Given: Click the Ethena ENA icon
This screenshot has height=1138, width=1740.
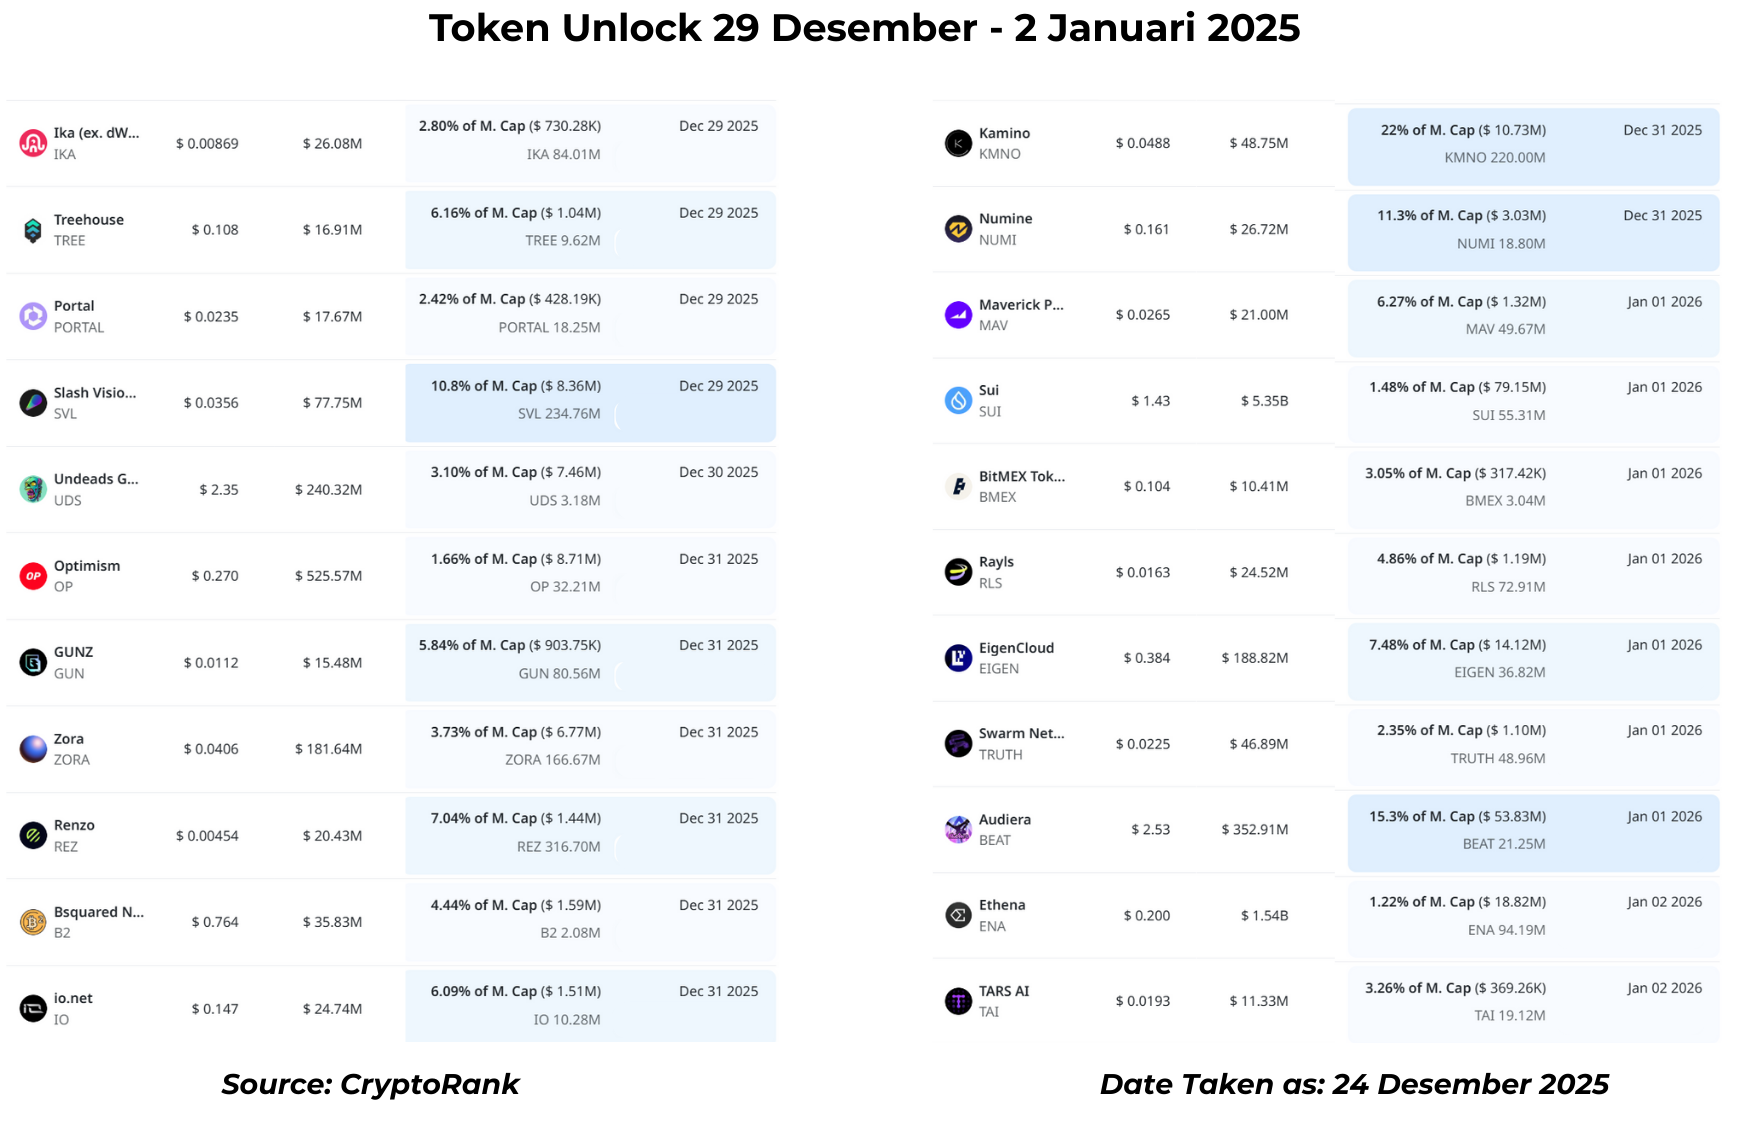Looking at the screenshot, I should pyautogui.click(x=958, y=915).
